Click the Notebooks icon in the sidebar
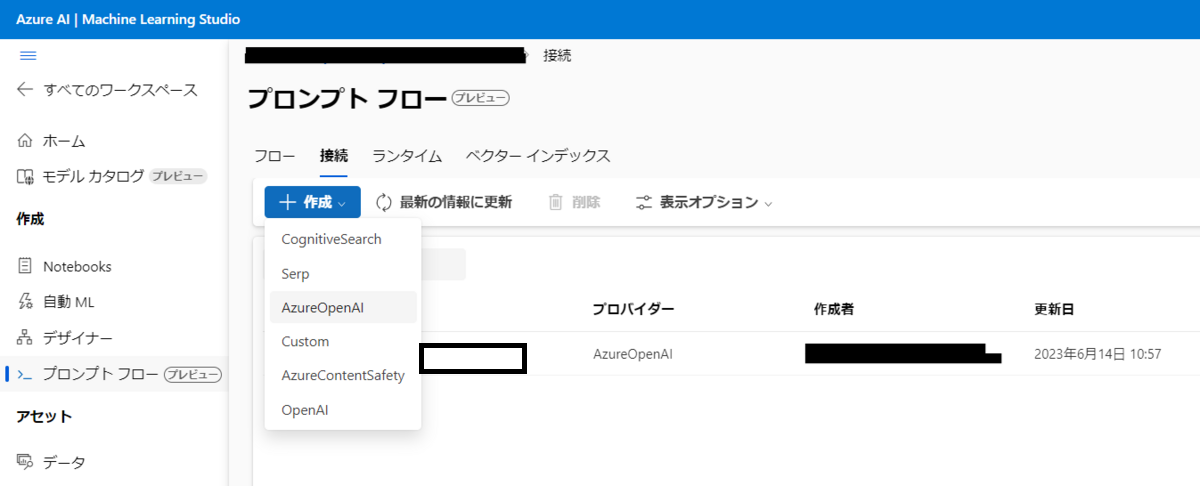1200x486 pixels. 26,267
